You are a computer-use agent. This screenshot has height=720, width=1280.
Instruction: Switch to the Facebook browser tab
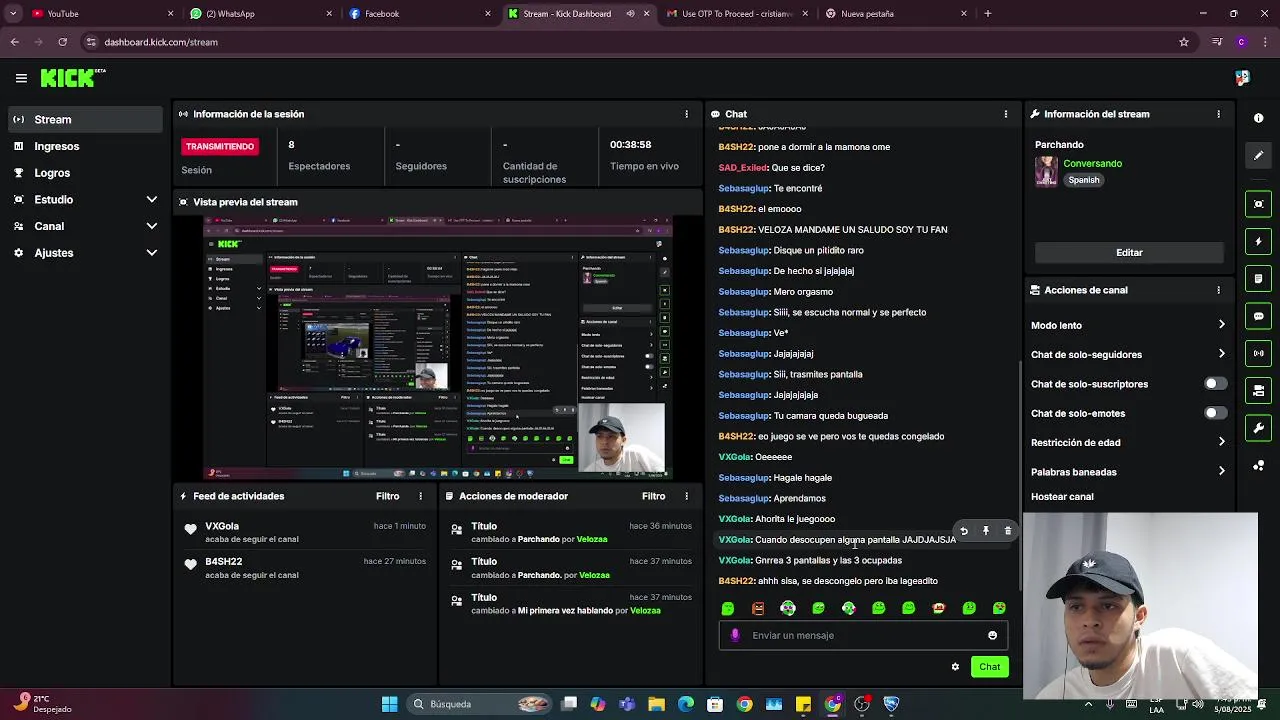420,14
